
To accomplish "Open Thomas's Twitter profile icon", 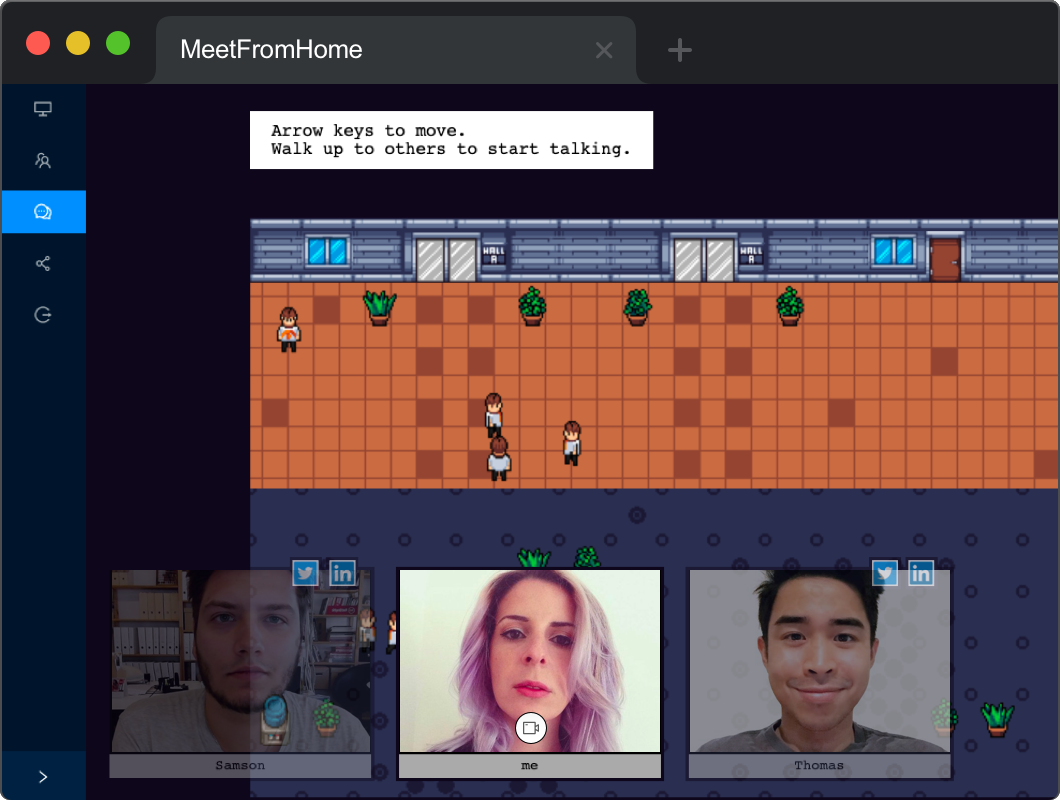I will (x=884, y=573).
